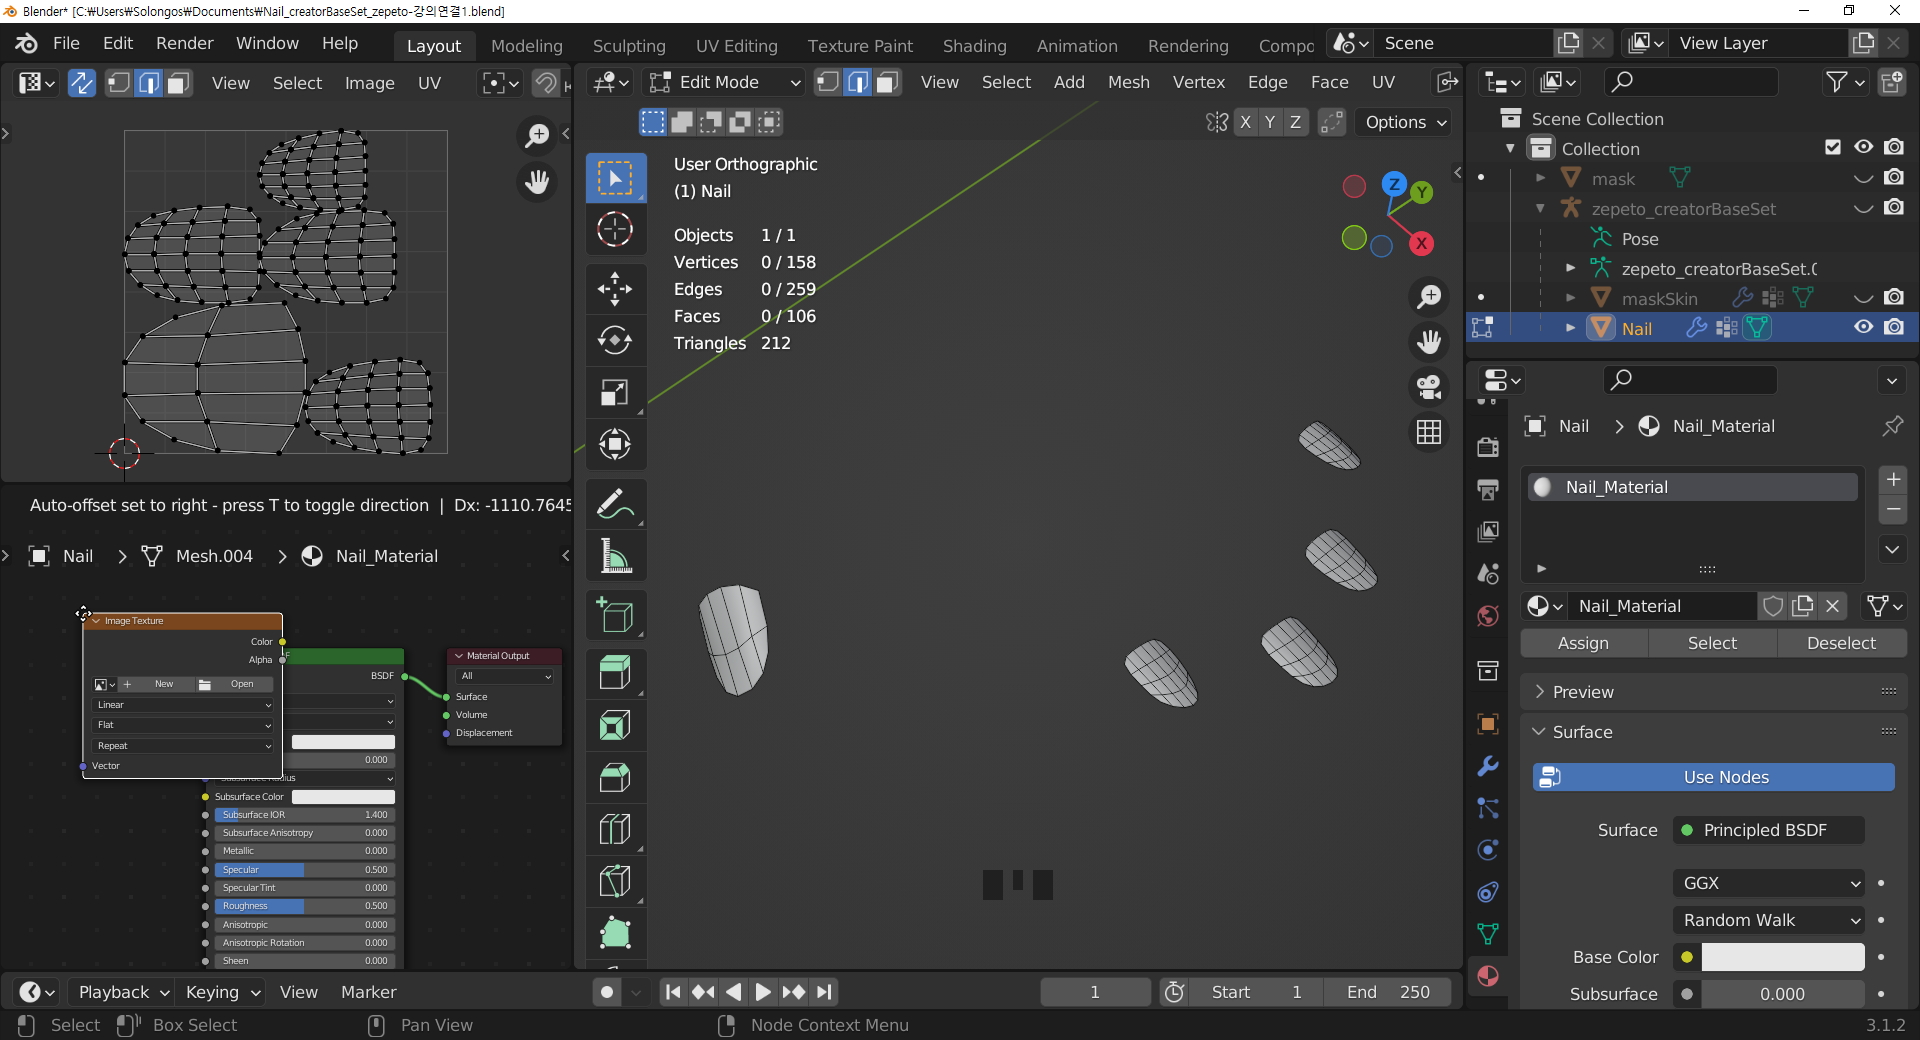Image resolution: width=1920 pixels, height=1040 pixels.
Task: Open the Mesh menu in viewport header
Action: pos(1129,82)
